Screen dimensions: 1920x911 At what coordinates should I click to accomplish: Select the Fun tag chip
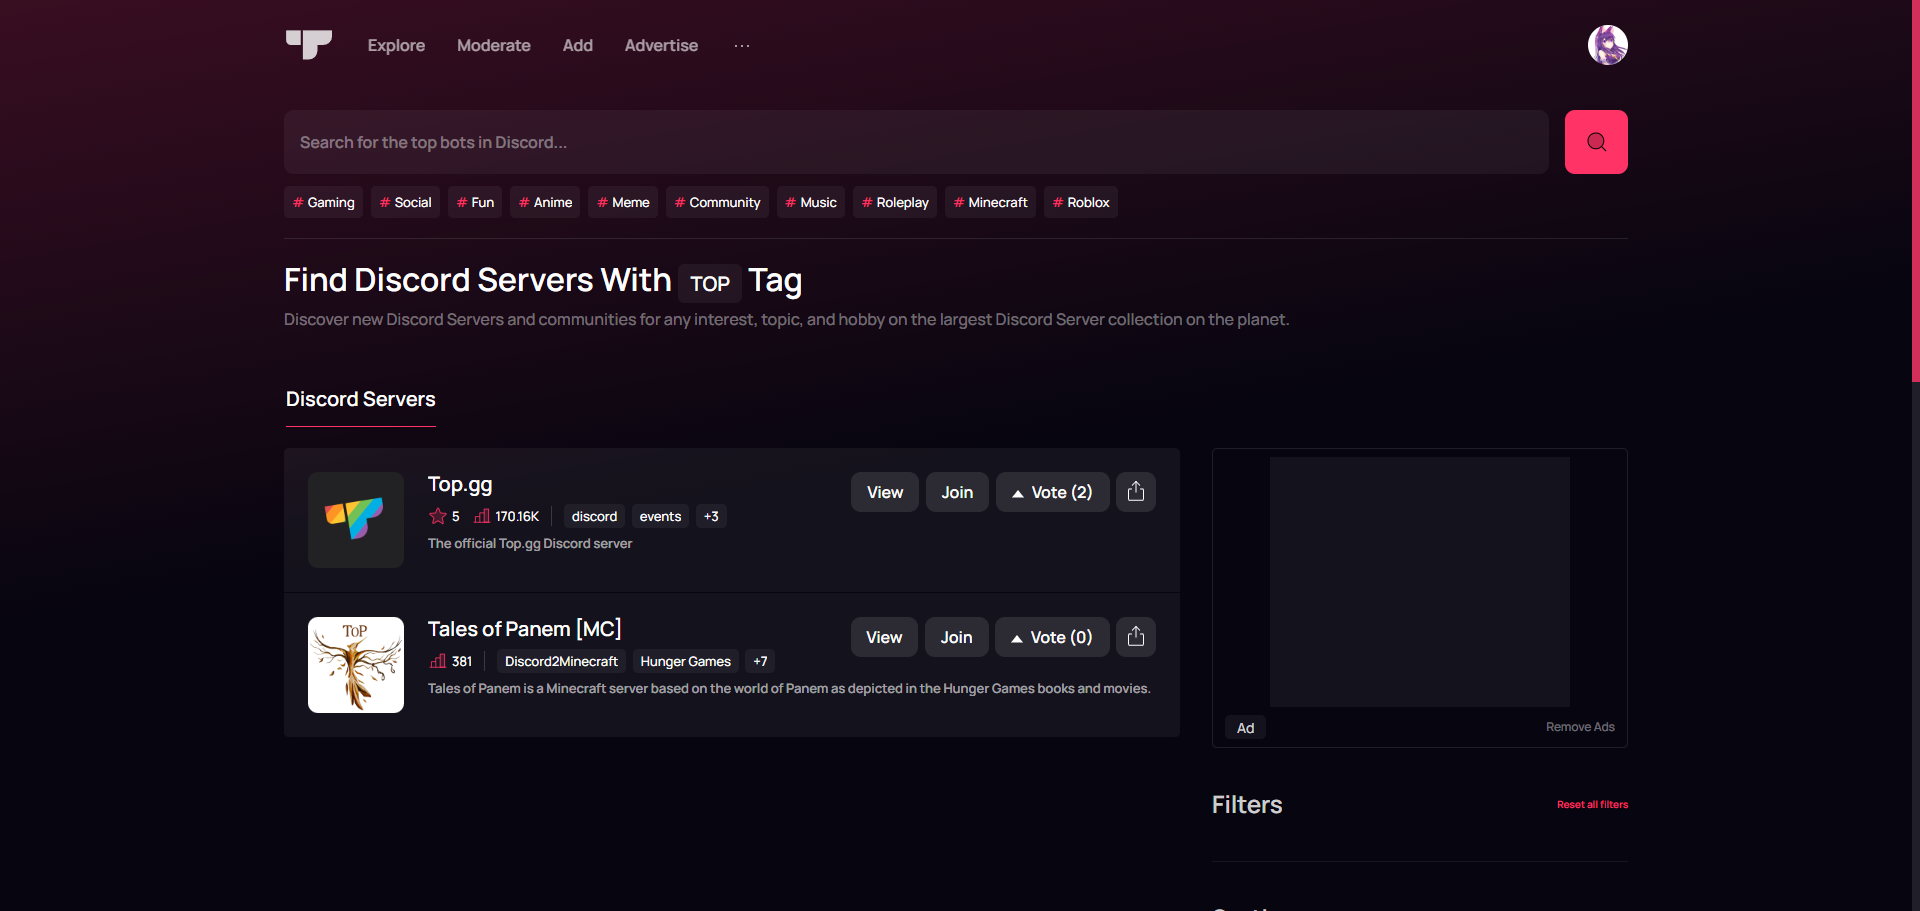click(x=475, y=202)
